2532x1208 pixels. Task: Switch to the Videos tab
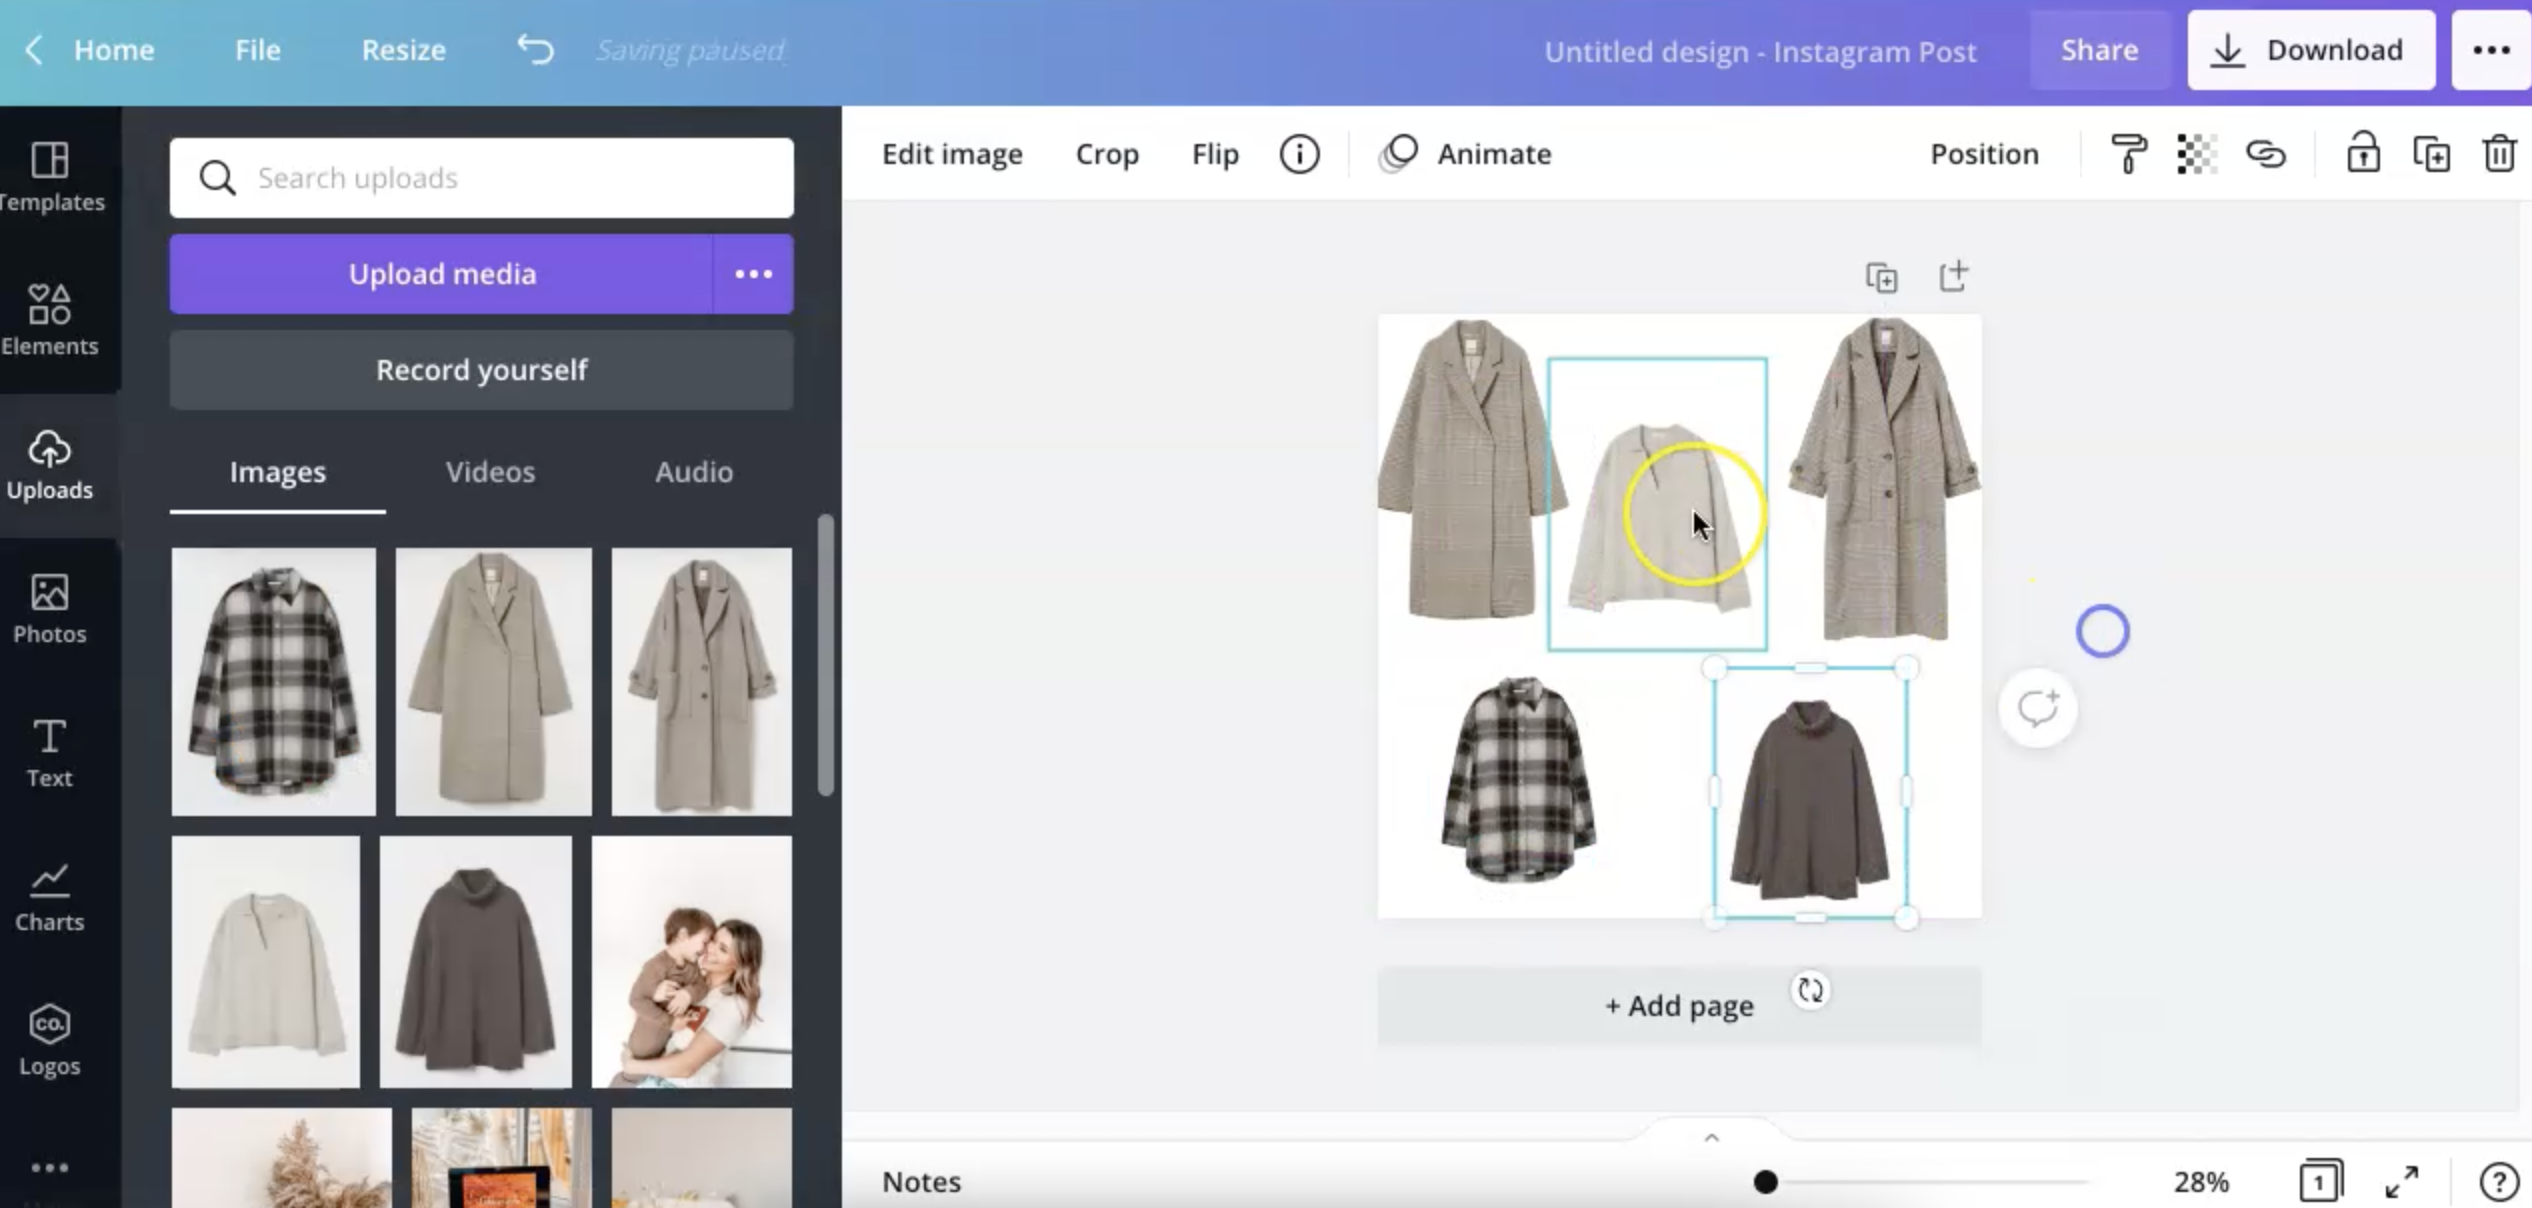coord(490,471)
